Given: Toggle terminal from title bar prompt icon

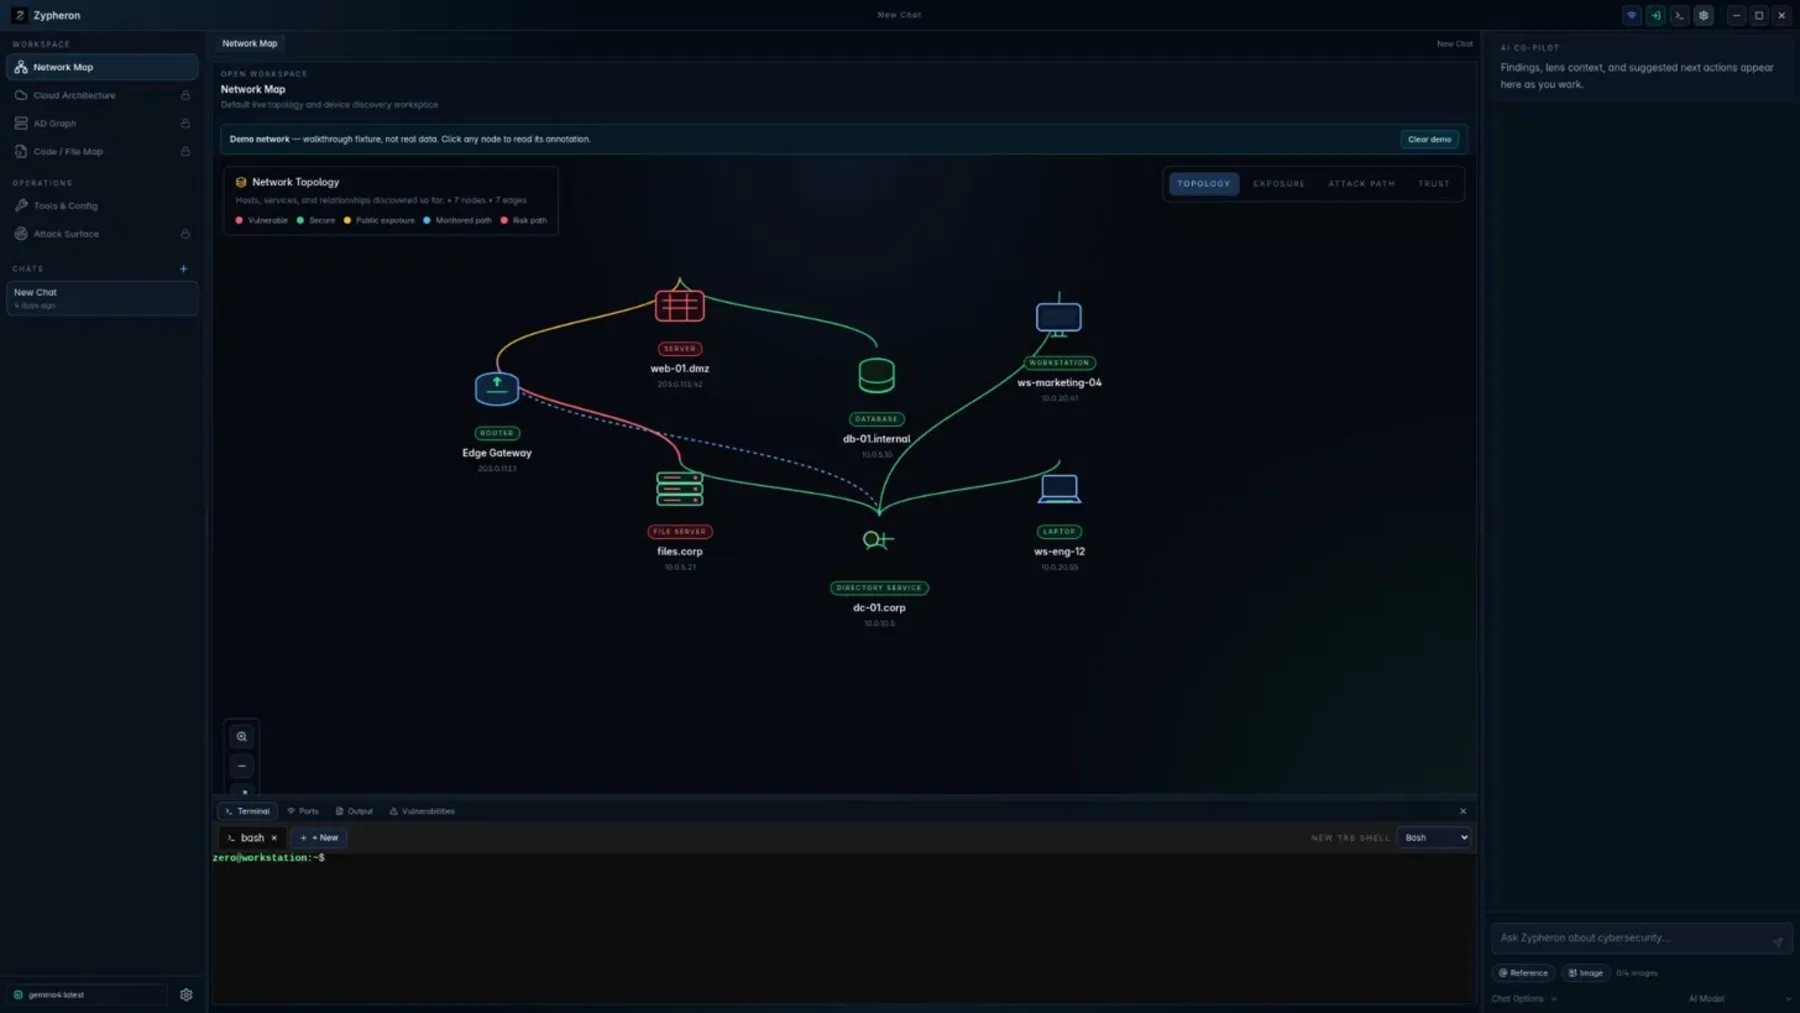Looking at the screenshot, I should [1679, 15].
